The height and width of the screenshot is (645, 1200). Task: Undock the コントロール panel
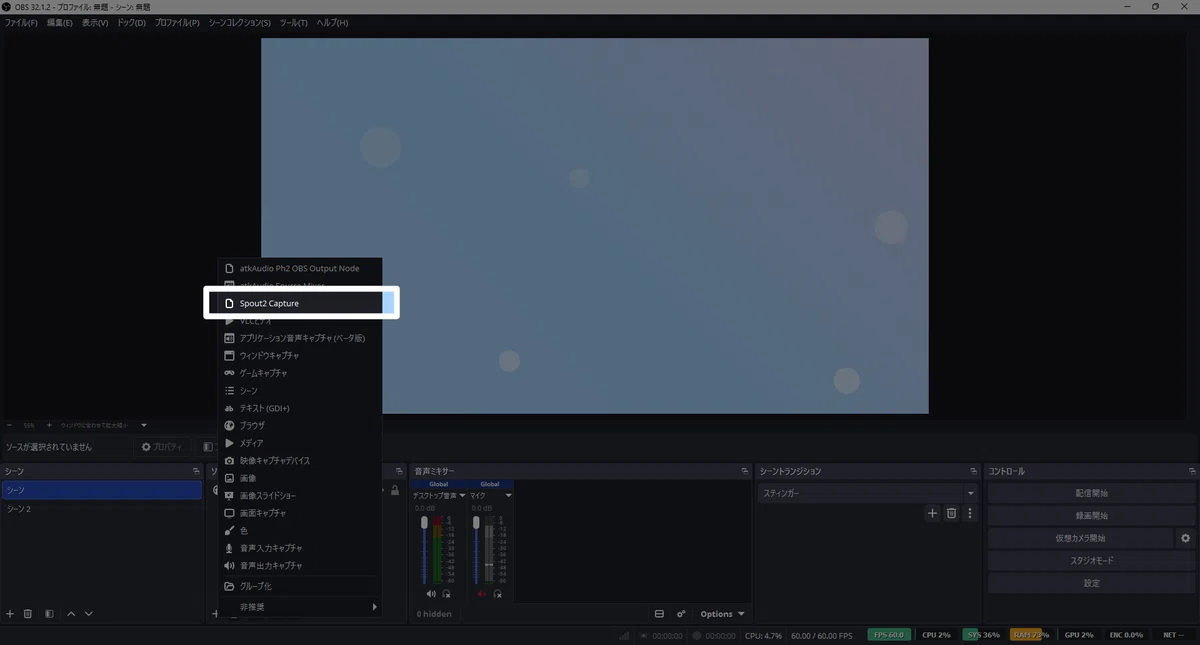click(x=1191, y=471)
